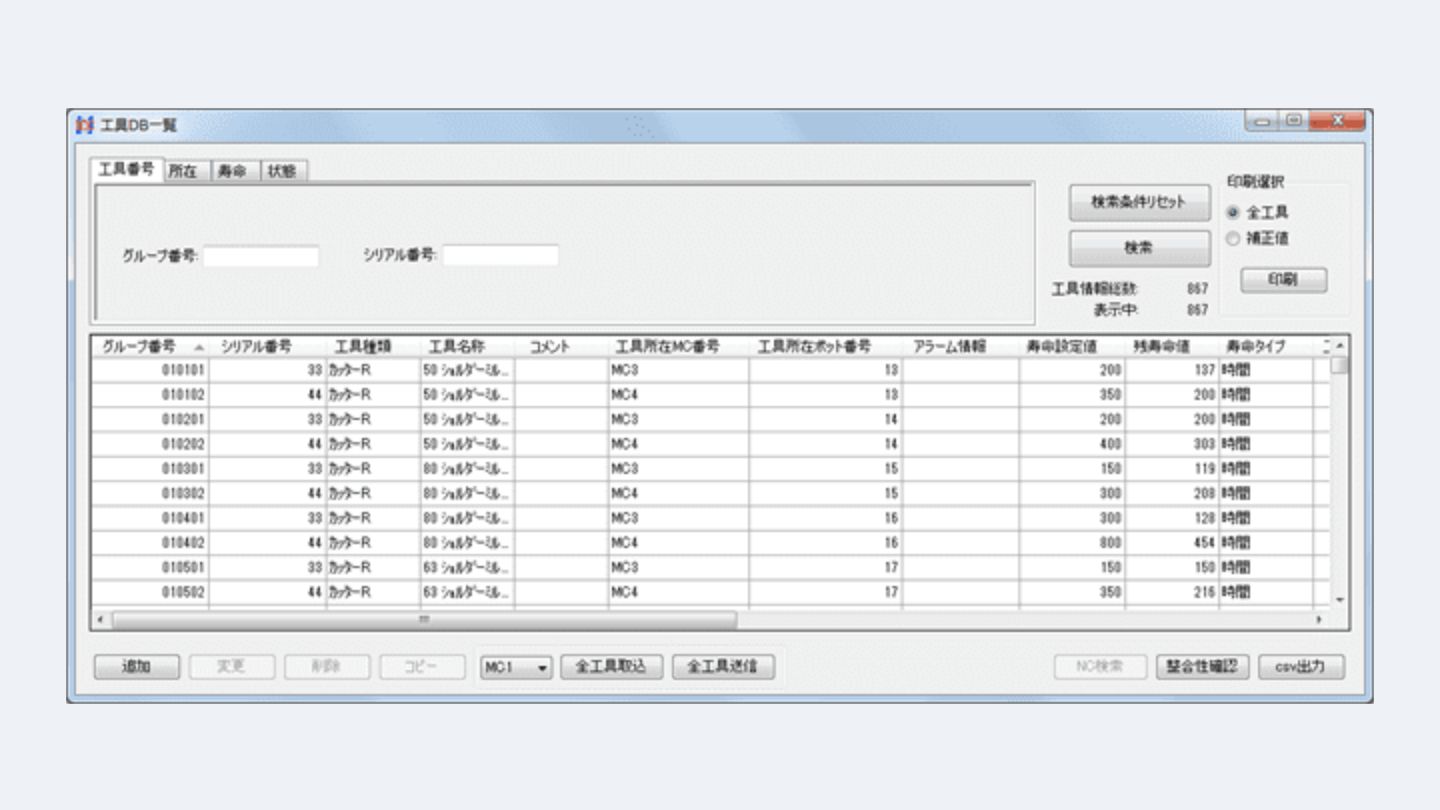The image size is (1440, 810).
Task: Switch to the 状態 tab
Action: pyautogui.click(x=284, y=171)
